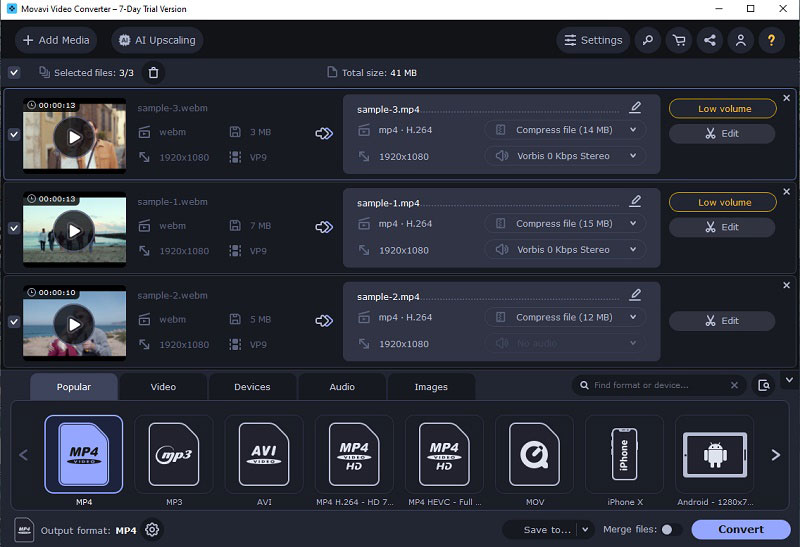This screenshot has height=547, width=800.
Task: Uncheck the sample-3.webm file checkbox
Action: pos(14,134)
